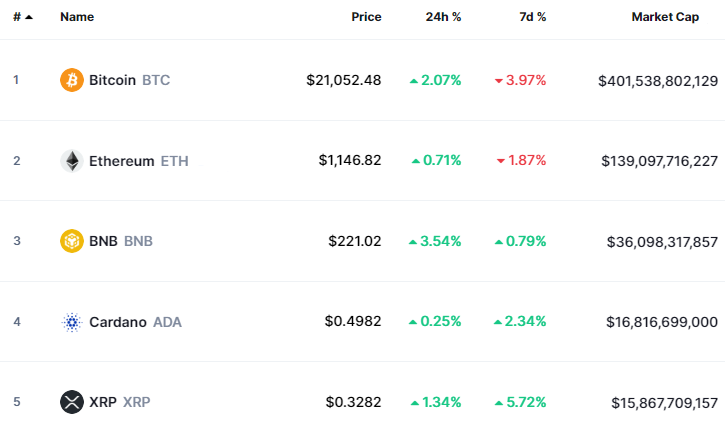Sort table by Name column header

(77, 17)
